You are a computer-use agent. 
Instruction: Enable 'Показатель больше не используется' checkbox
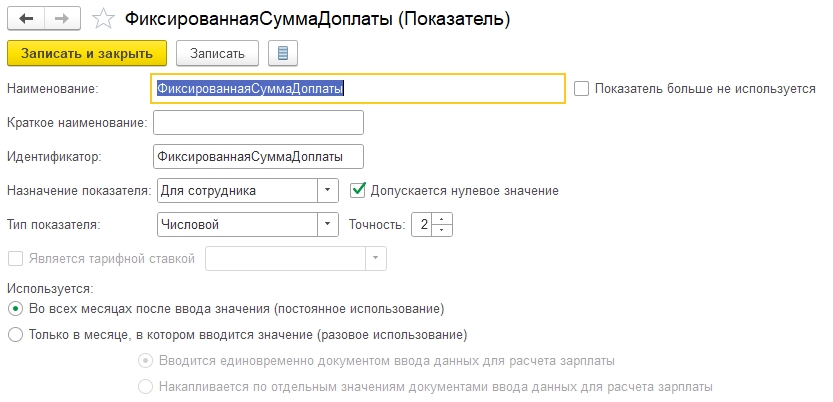(582, 88)
